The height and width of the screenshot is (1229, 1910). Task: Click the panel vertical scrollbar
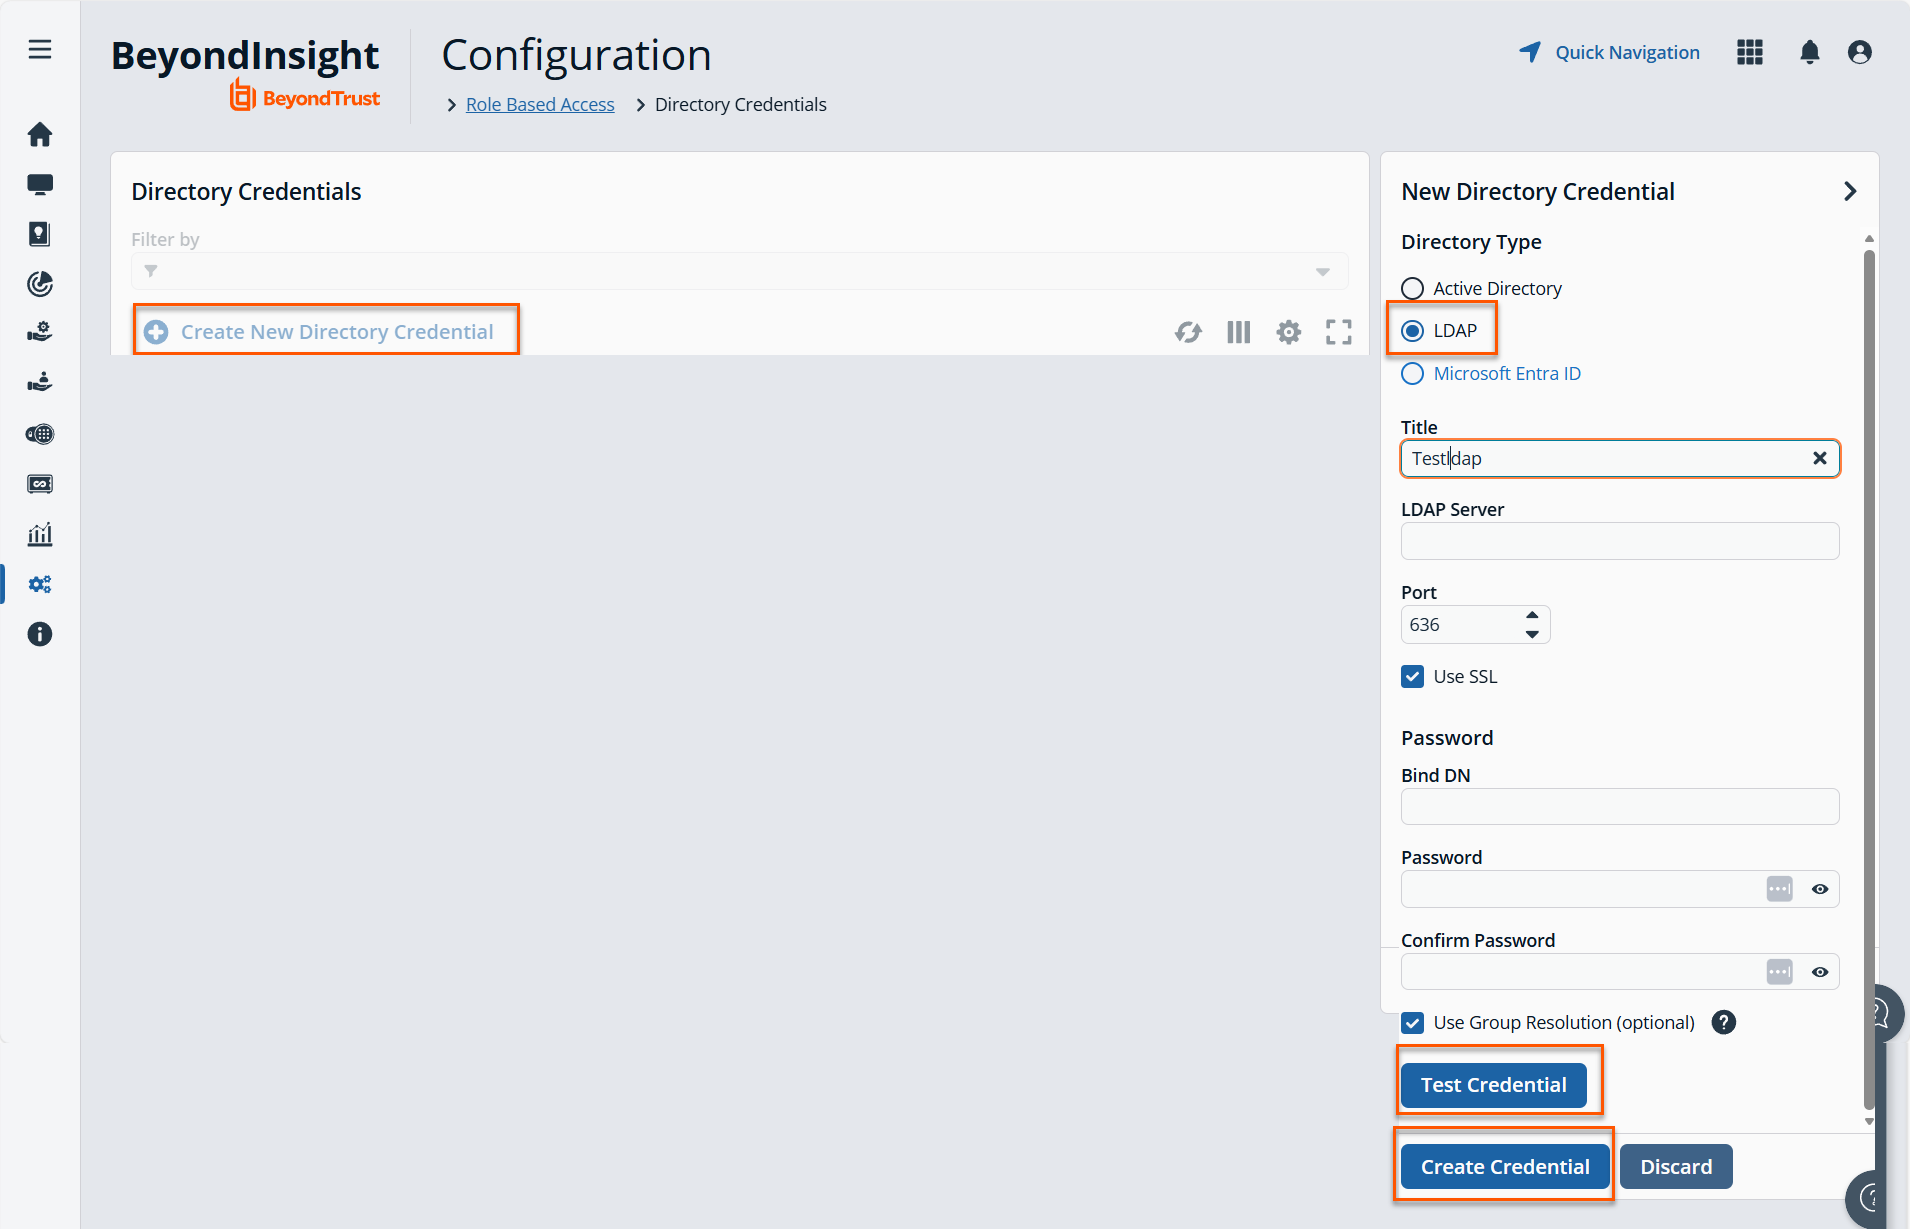[x=1869, y=680]
